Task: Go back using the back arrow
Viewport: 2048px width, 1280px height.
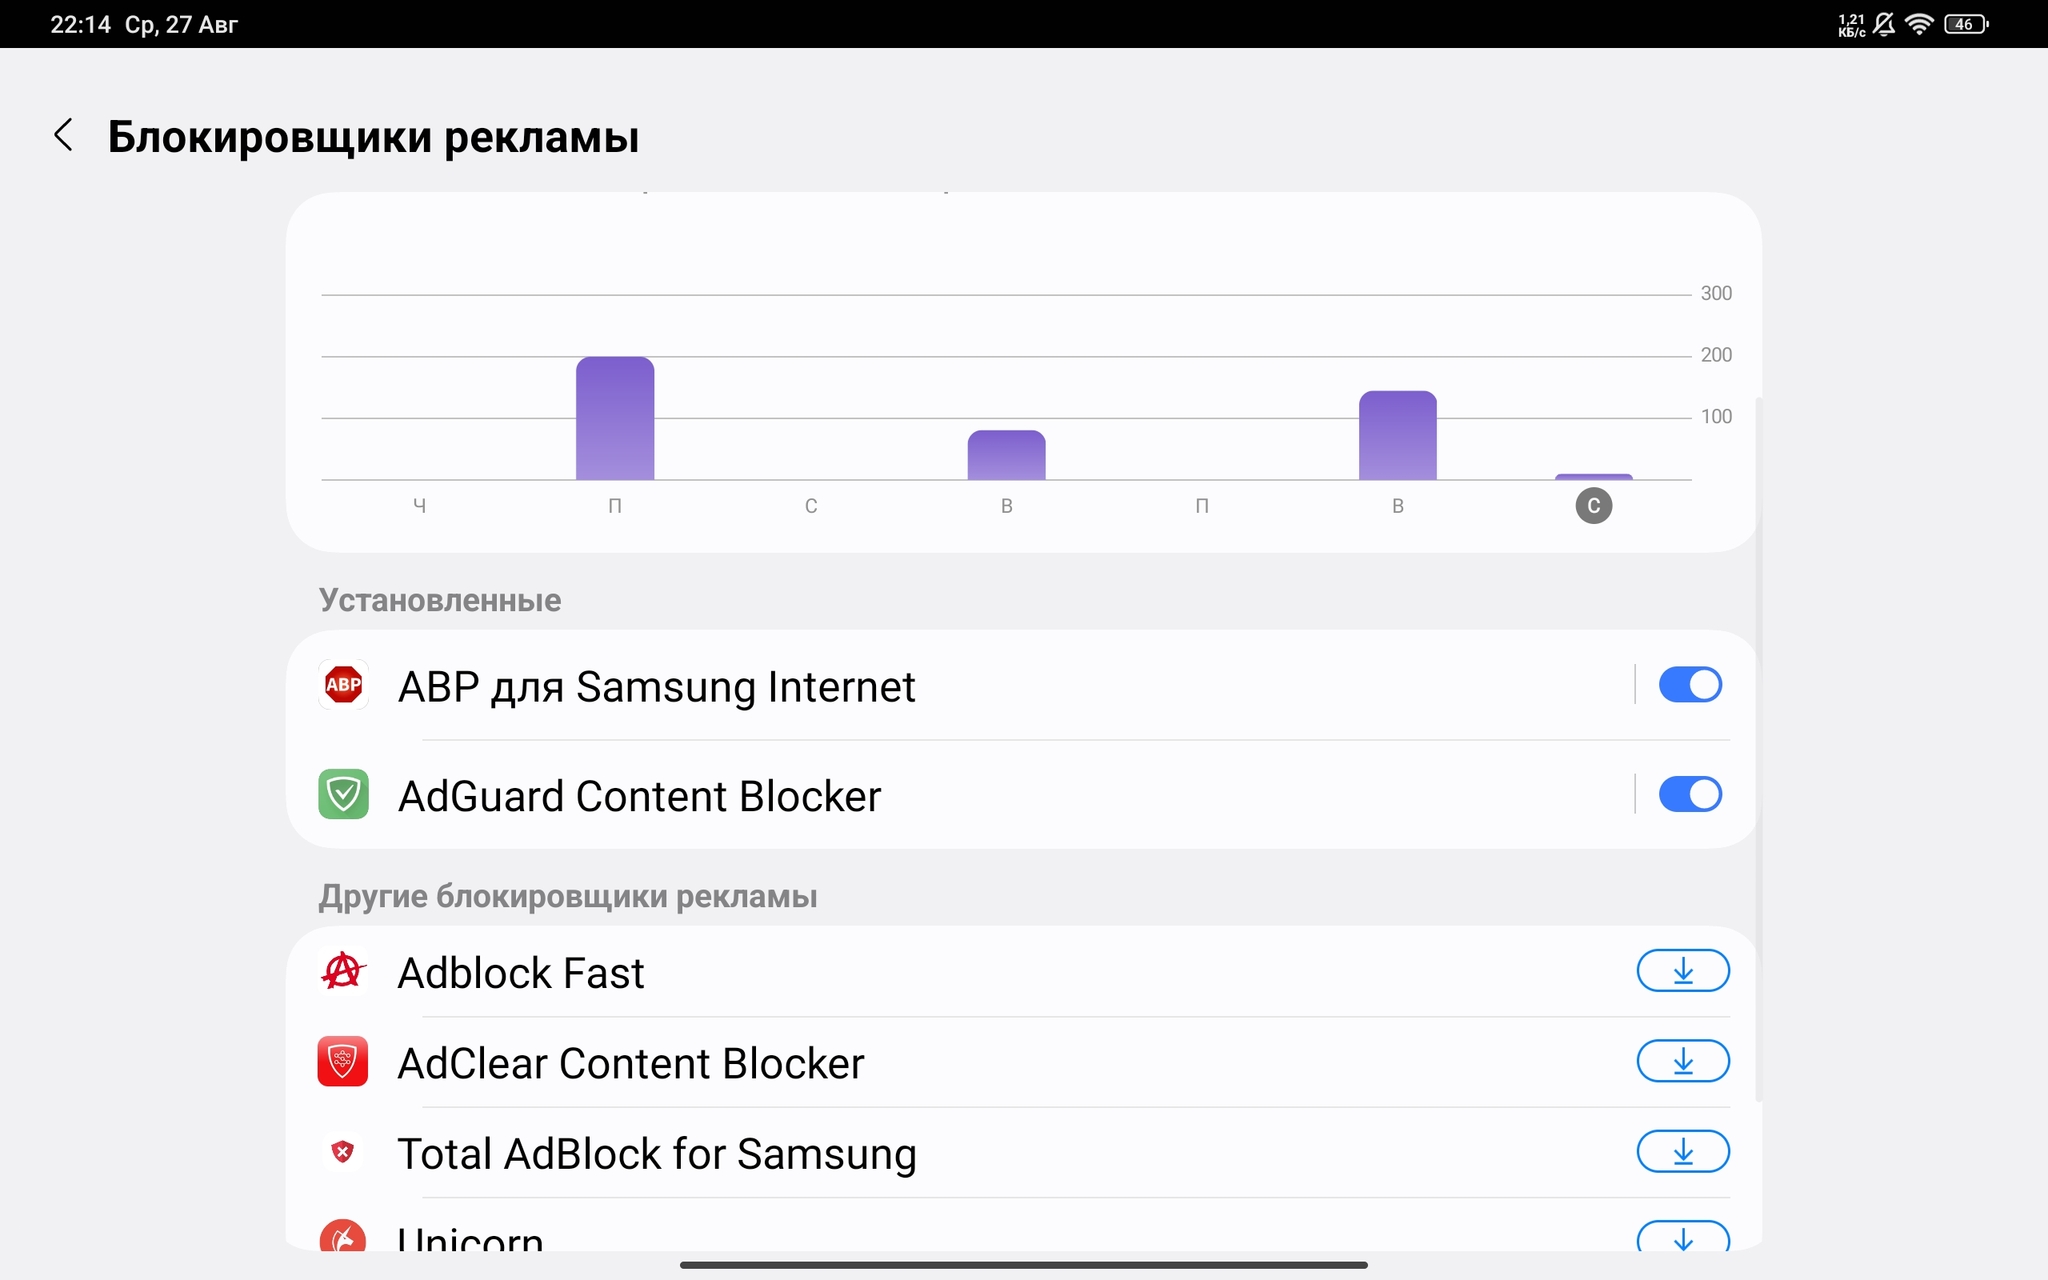Action: (63, 135)
